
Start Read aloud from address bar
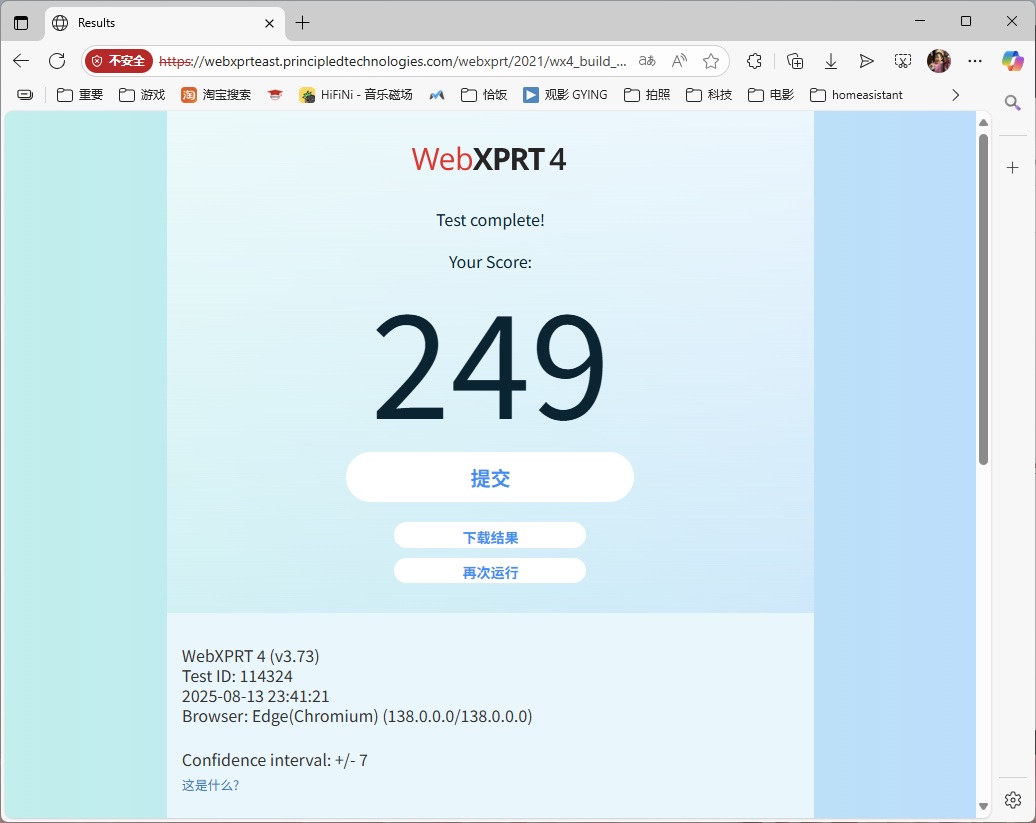(679, 61)
